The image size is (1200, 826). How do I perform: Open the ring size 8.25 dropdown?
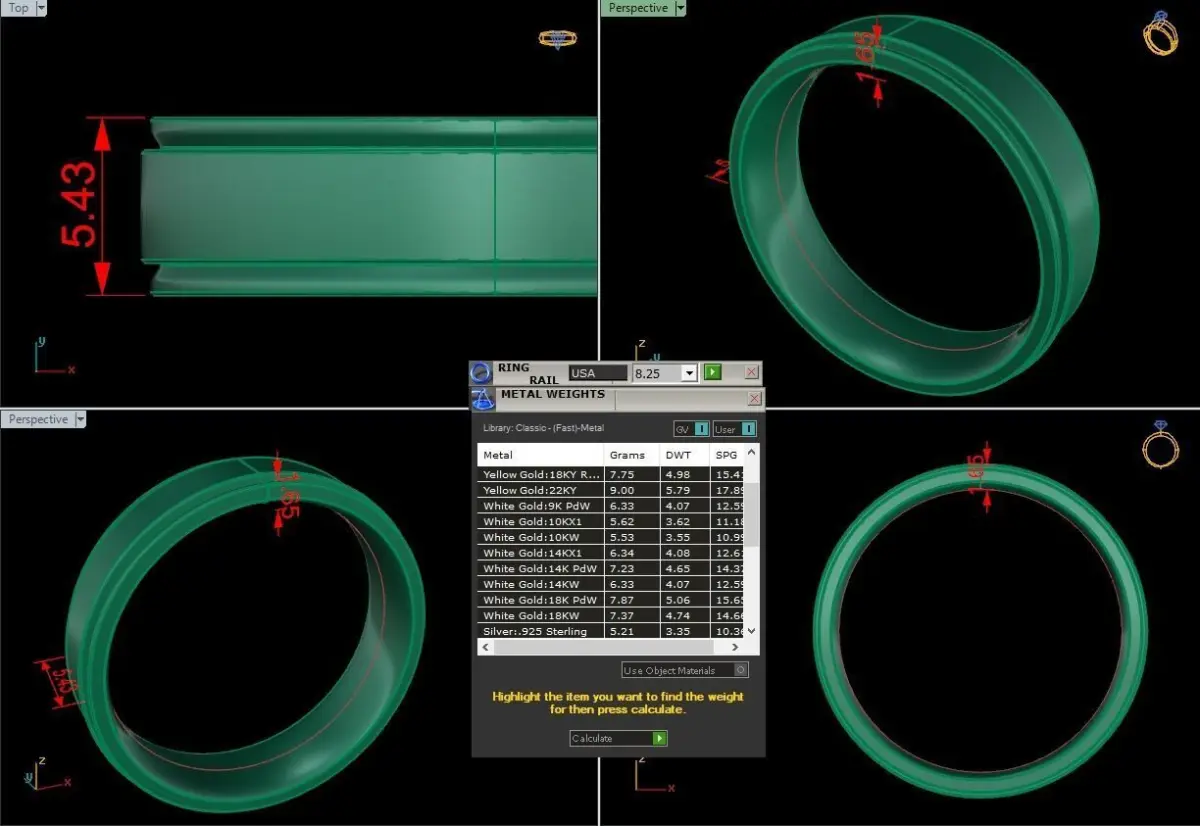688,373
